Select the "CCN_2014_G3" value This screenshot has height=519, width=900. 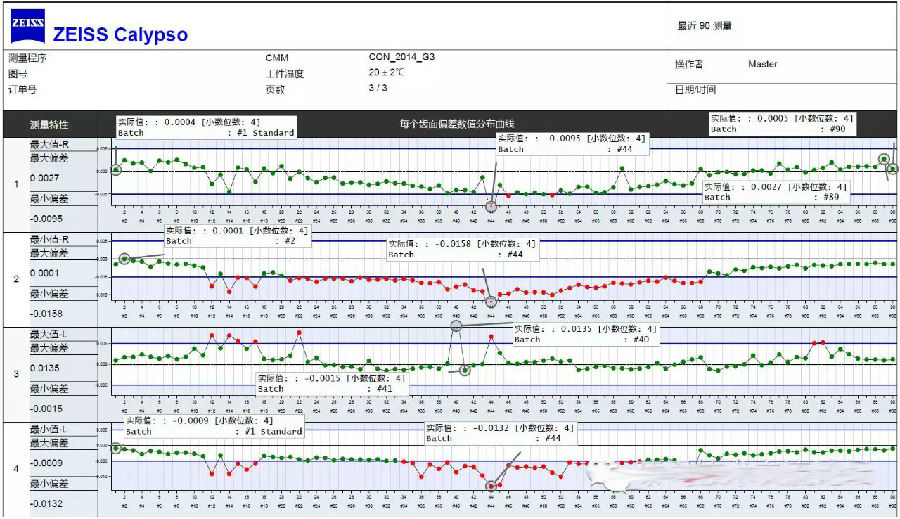[401, 57]
